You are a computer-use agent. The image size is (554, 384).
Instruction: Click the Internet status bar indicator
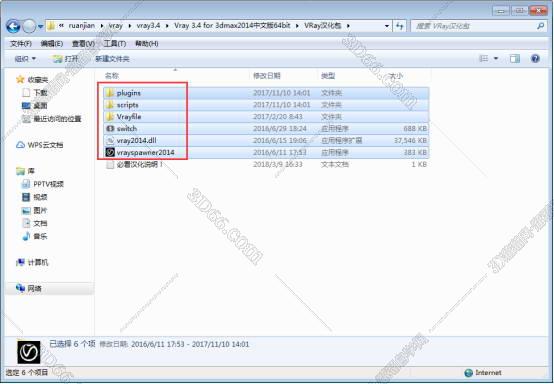coord(483,373)
